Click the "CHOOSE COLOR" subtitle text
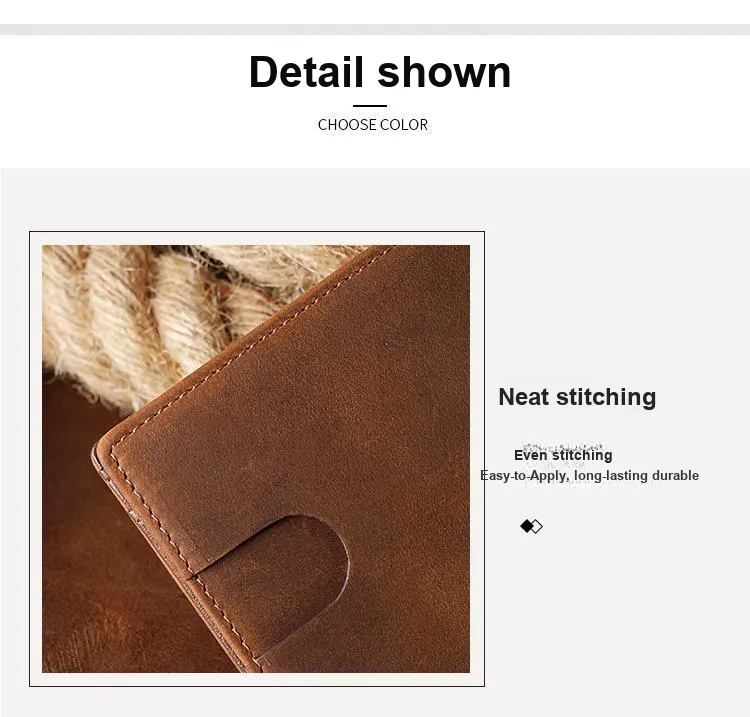This screenshot has height=717, width=750. point(373,125)
